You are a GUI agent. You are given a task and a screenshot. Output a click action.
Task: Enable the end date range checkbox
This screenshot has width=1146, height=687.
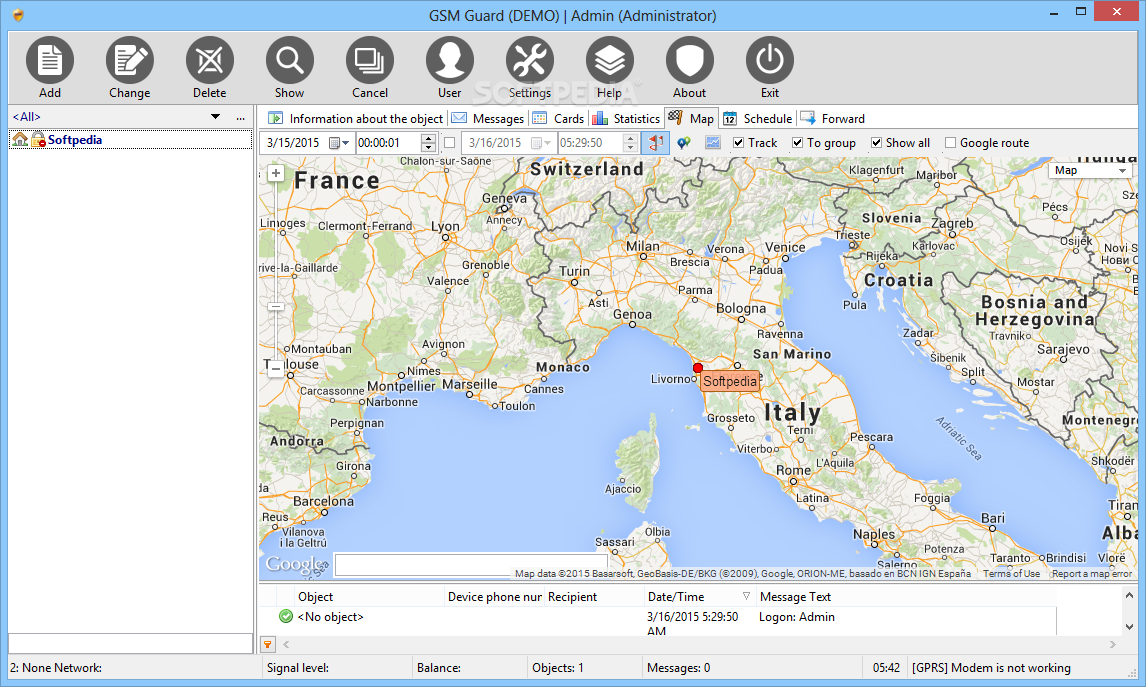(x=449, y=143)
